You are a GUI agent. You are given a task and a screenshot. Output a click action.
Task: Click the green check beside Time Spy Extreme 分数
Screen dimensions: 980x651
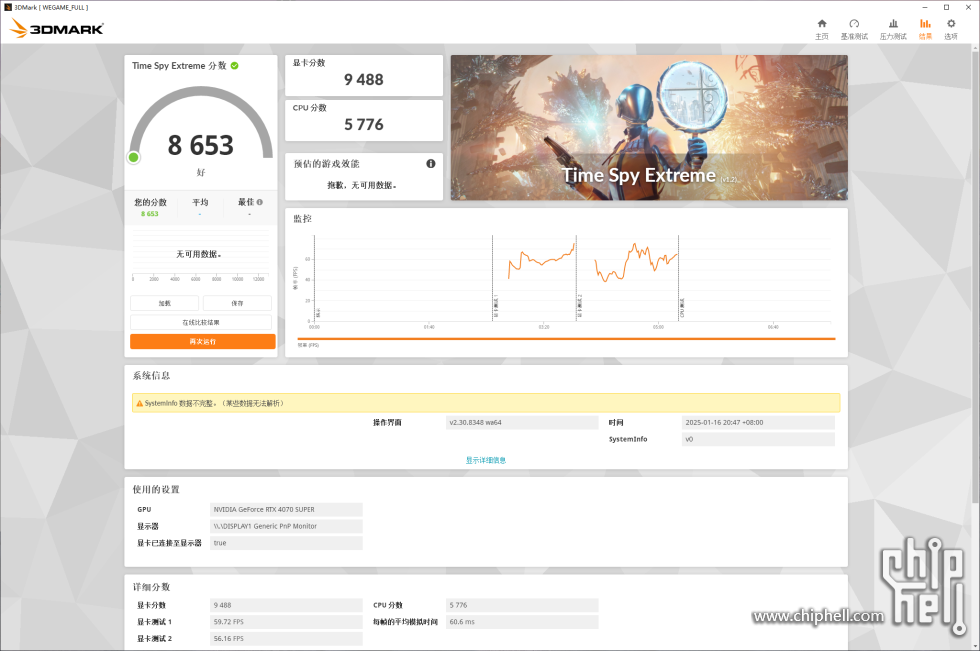[234, 66]
